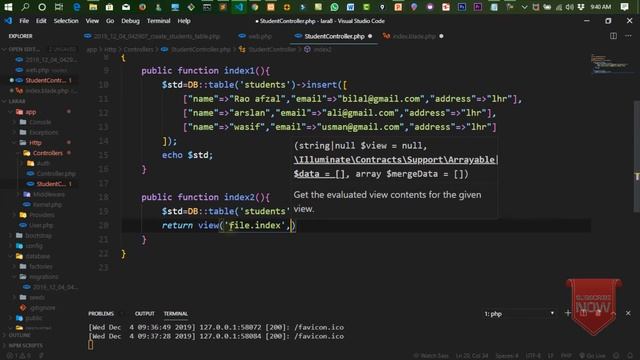Click the Go Live status bar button
640x360 pixels.
[593, 356]
